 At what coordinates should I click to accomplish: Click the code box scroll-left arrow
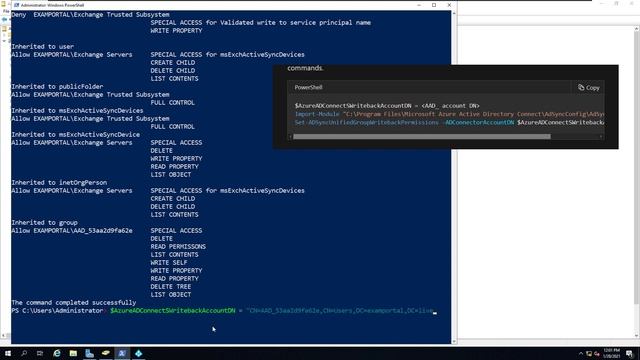coord(291,137)
